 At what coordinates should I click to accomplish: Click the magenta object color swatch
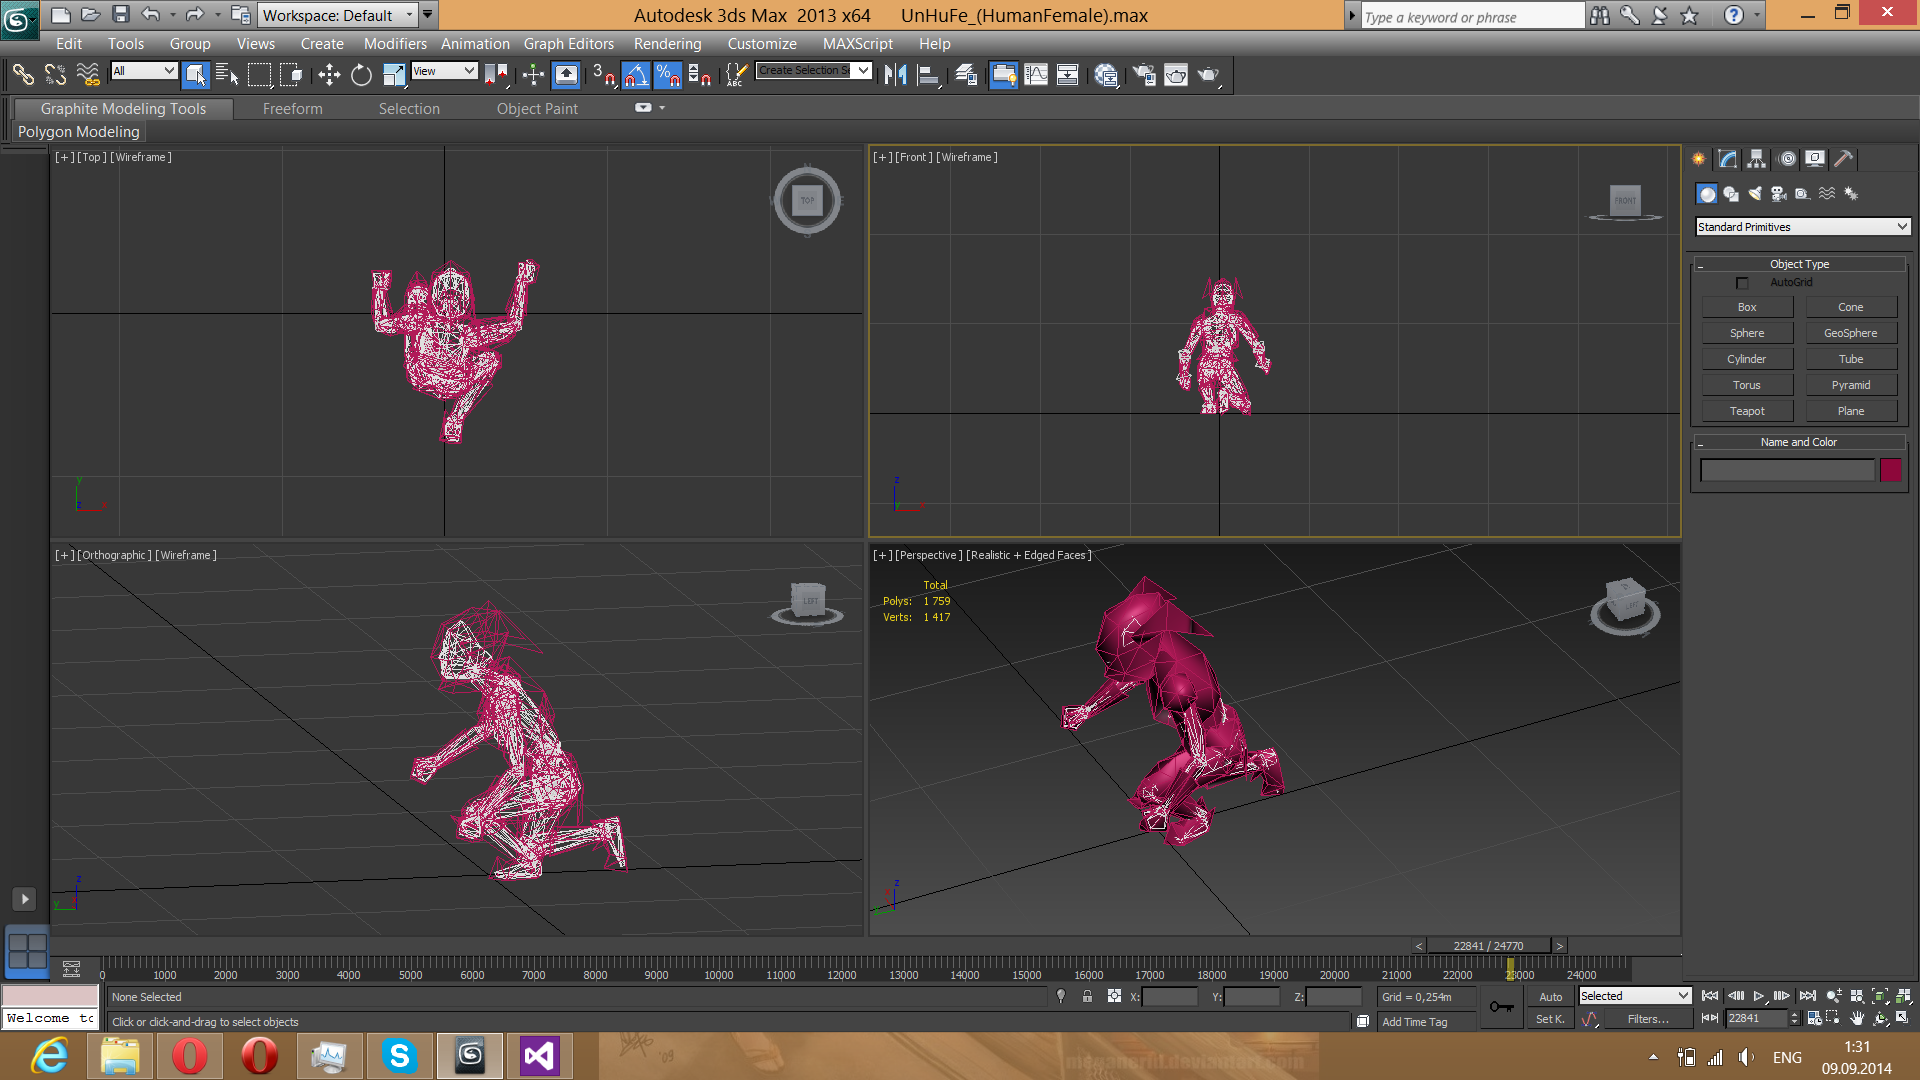coord(1890,470)
